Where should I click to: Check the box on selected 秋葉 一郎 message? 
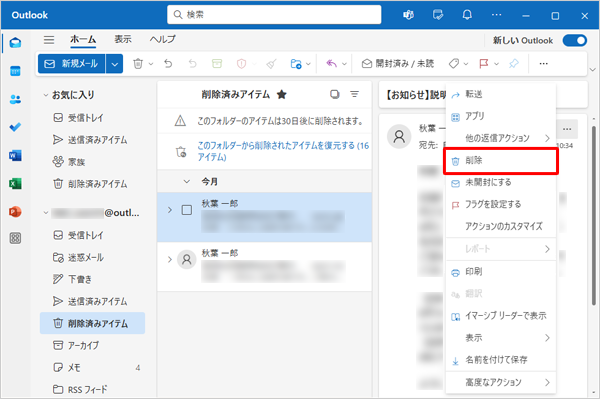click(x=187, y=210)
